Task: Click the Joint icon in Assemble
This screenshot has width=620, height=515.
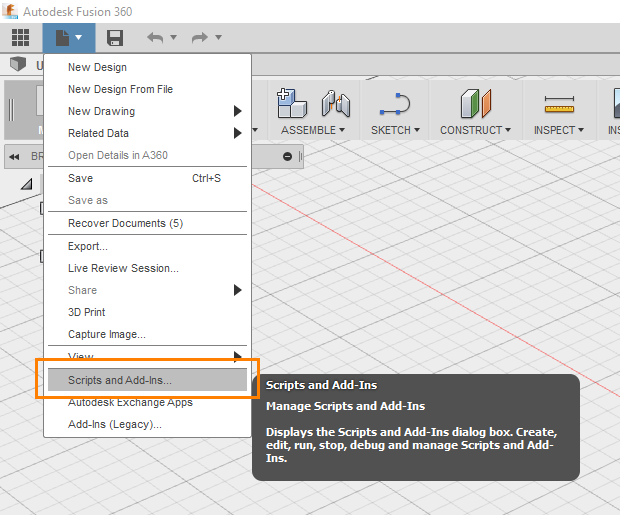Action: pos(335,103)
